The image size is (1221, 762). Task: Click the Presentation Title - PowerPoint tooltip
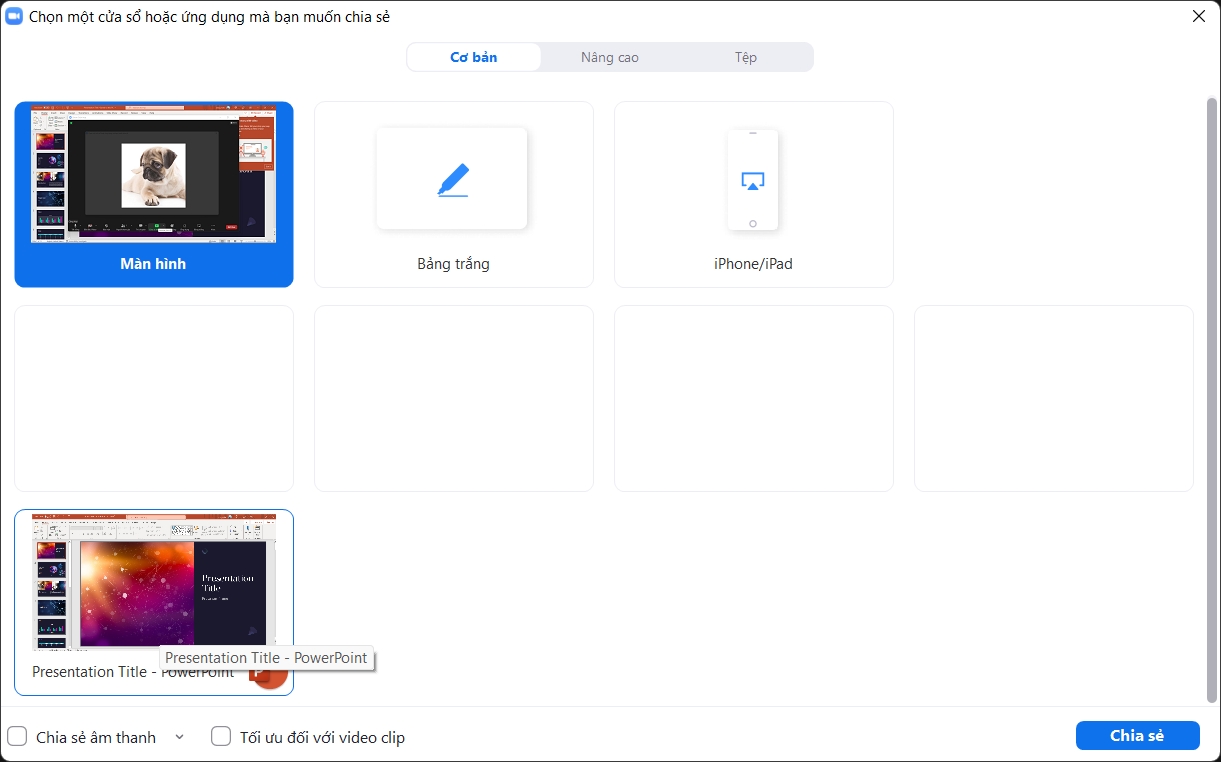pos(266,658)
